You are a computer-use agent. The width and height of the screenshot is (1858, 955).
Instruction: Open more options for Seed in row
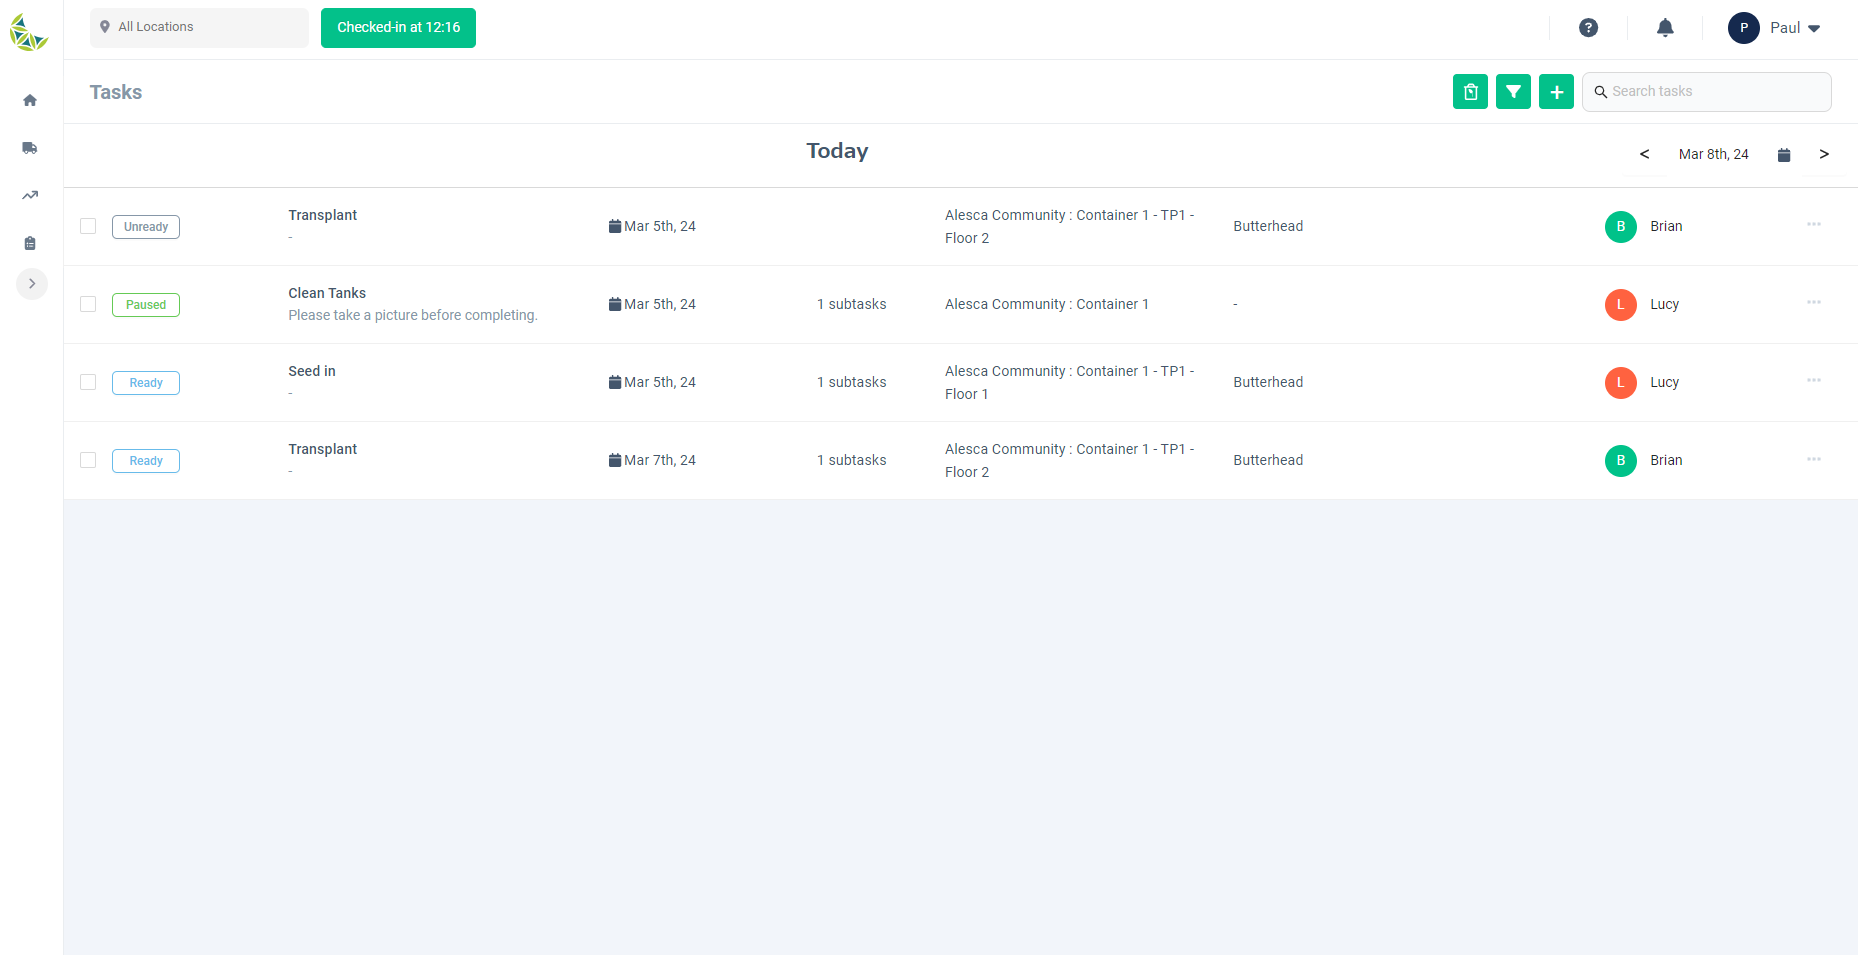point(1814,380)
